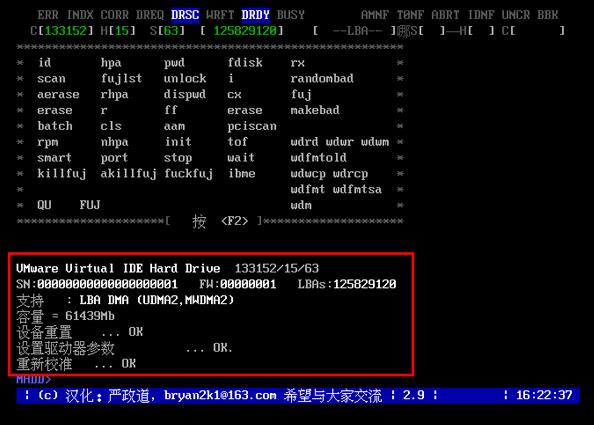This screenshot has width=594, height=425.
Task: Click the wait command
Action: click(x=241, y=158)
